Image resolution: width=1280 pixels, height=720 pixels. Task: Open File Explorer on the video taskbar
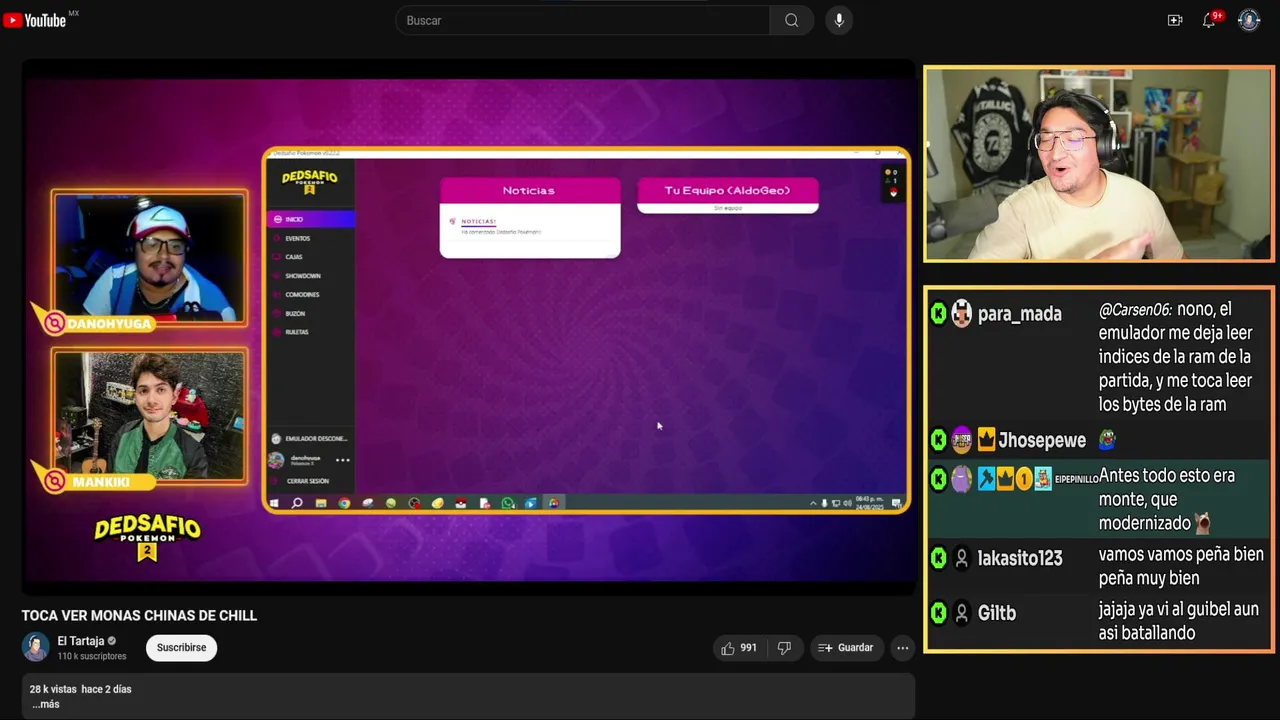(x=321, y=503)
